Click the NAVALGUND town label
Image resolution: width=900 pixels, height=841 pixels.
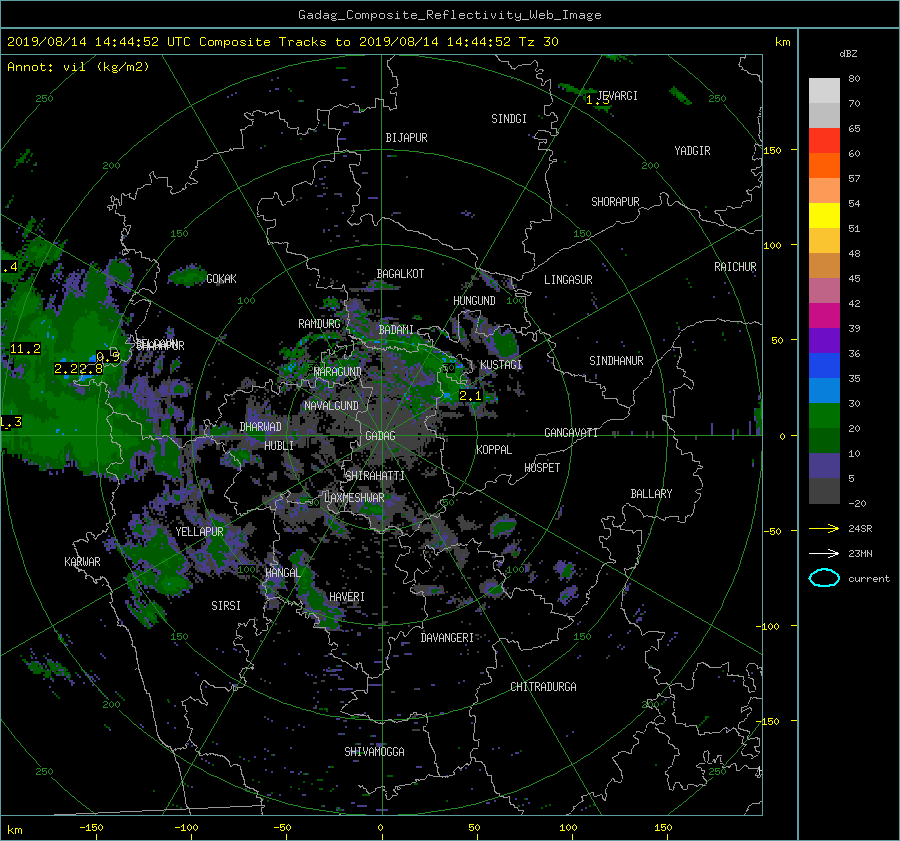[331, 406]
